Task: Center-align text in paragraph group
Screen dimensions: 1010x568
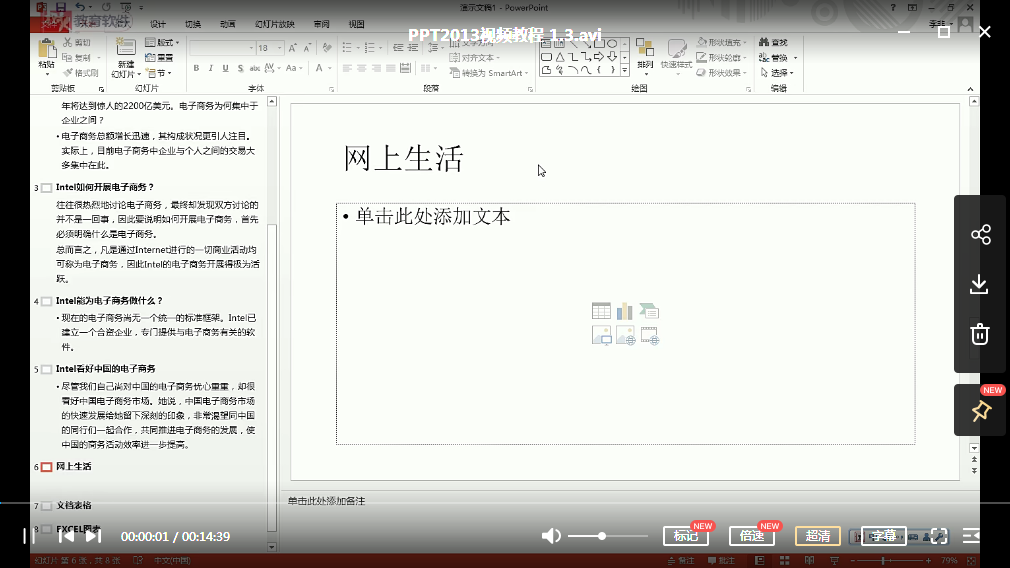Action: [361, 68]
